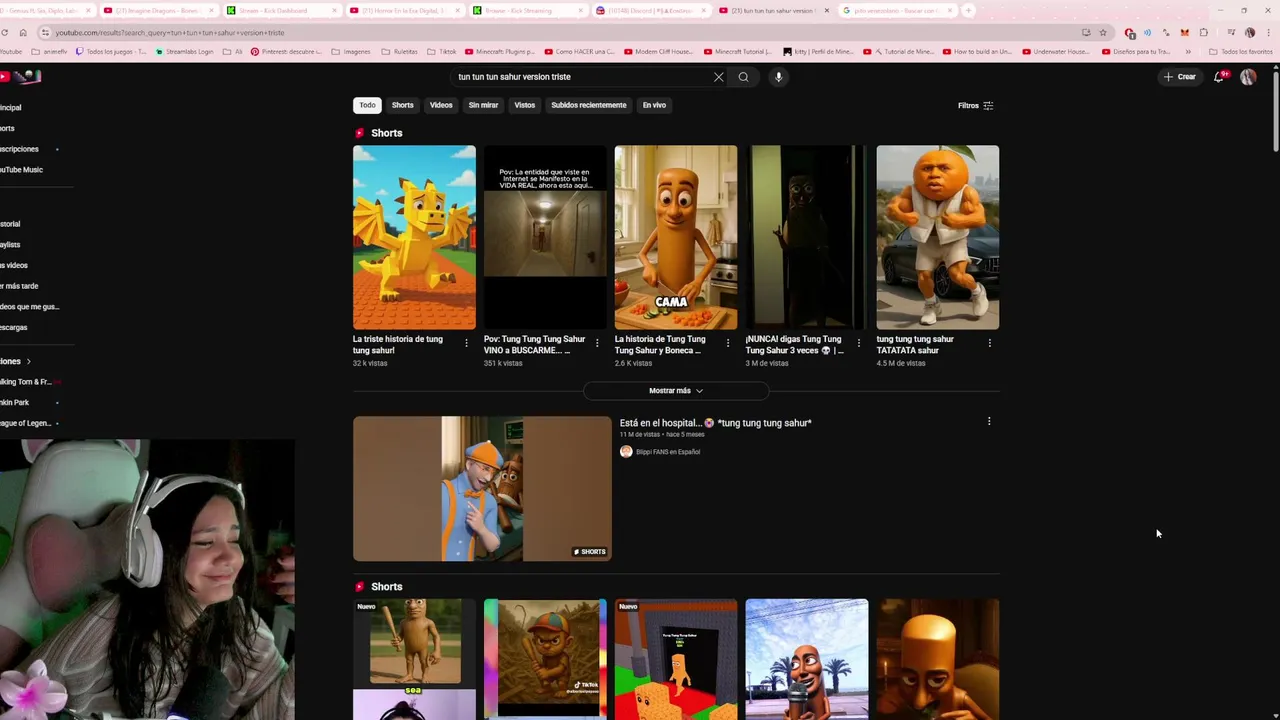
Task: Open 'Modern Cliff House' bookmark
Action: (x=658, y=51)
